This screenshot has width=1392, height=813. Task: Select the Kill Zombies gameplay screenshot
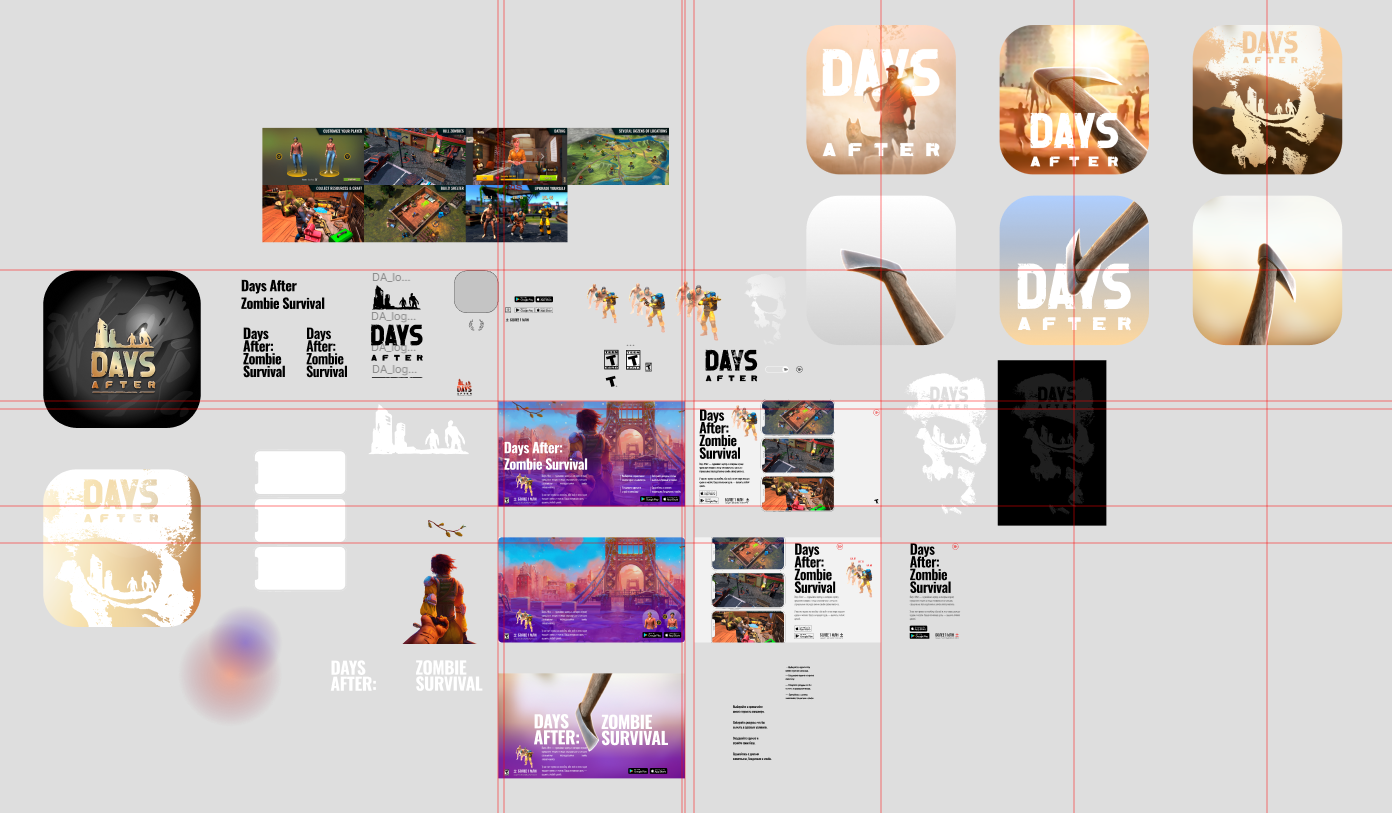pyautogui.click(x=415, y=156)
